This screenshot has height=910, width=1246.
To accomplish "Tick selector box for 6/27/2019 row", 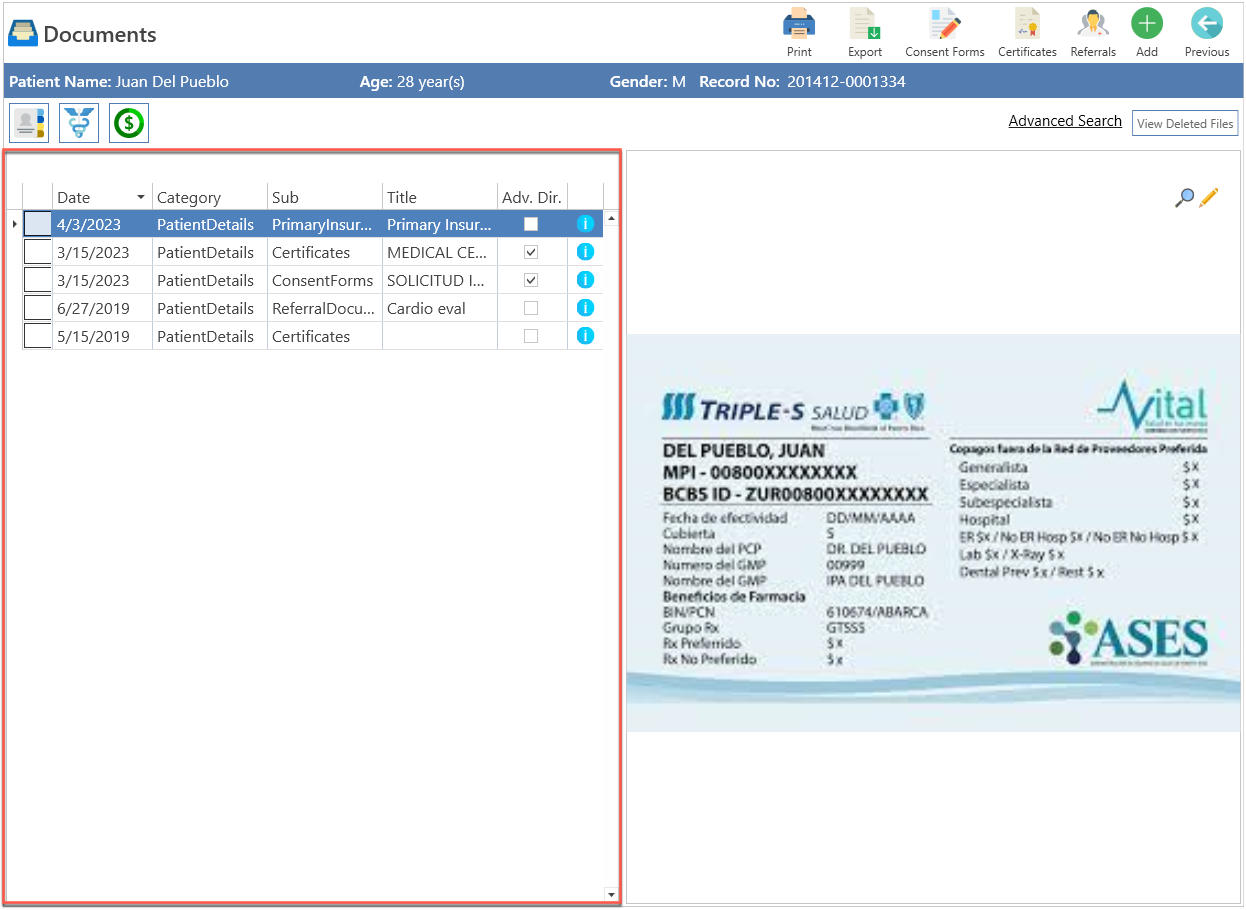I will [x=37, y=308].
